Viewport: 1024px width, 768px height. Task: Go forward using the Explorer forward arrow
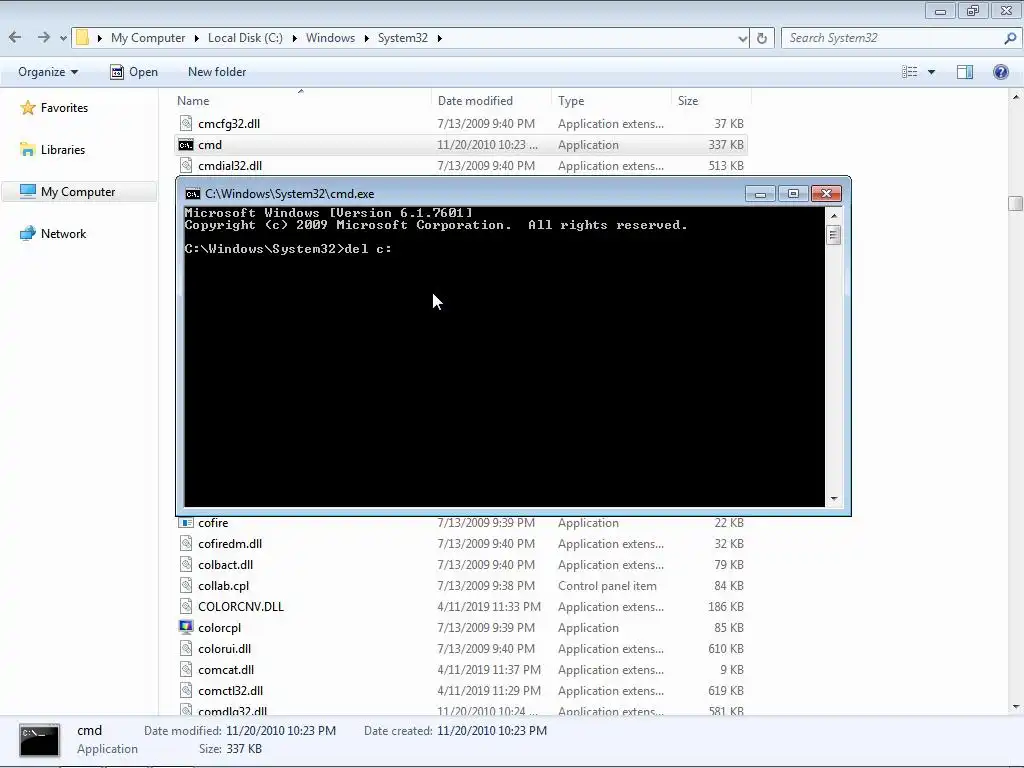43,37
